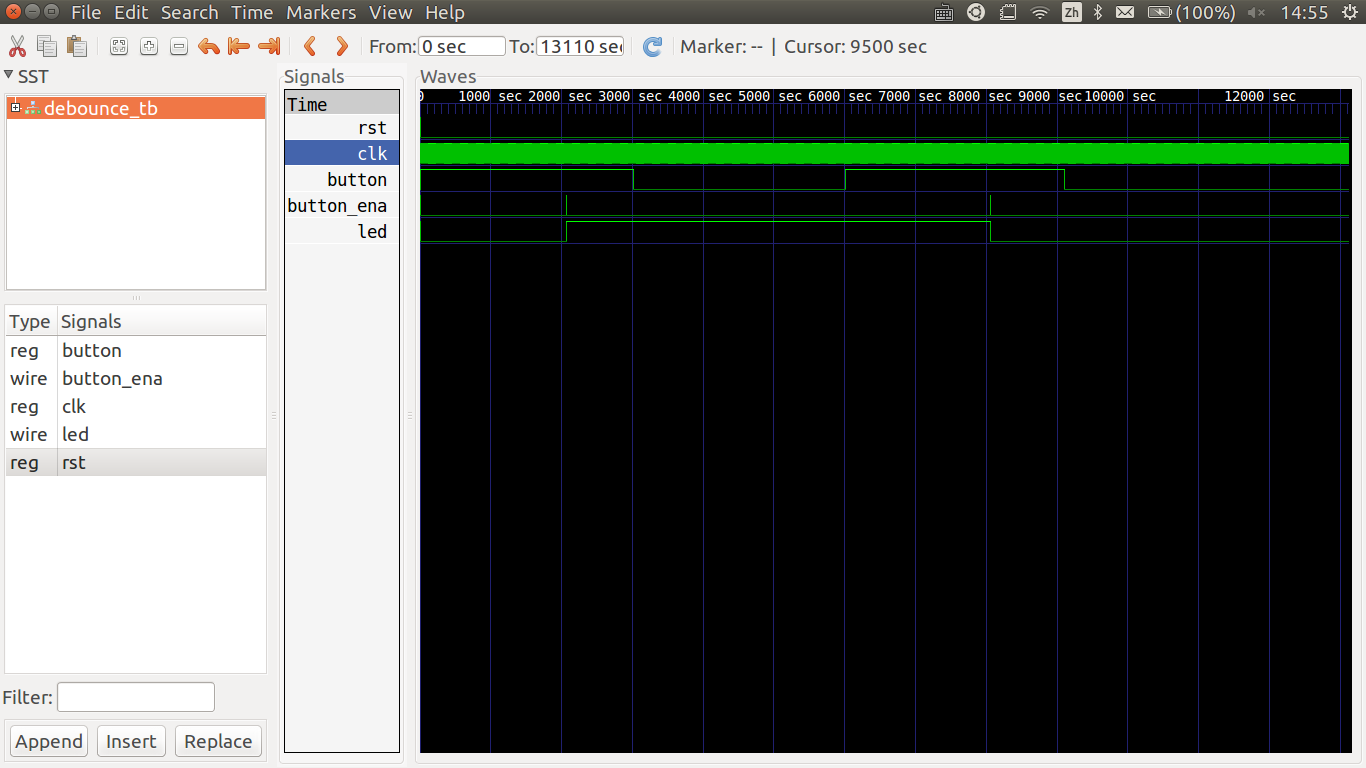Click the Zoom Fit icon
This screenshot has height=768, width=1366.
click(119, 46)
